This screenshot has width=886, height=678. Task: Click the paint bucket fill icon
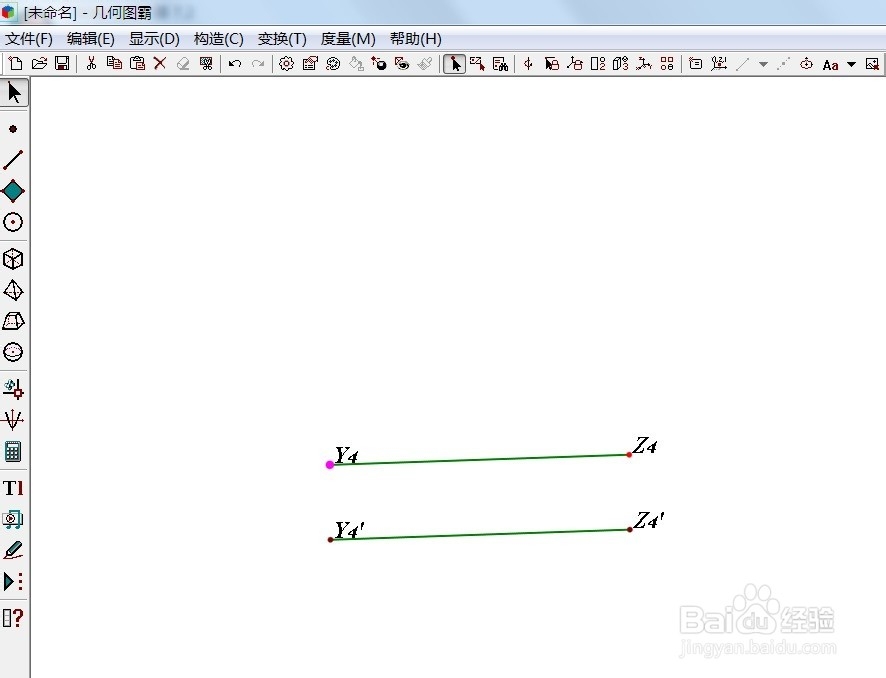356,64
